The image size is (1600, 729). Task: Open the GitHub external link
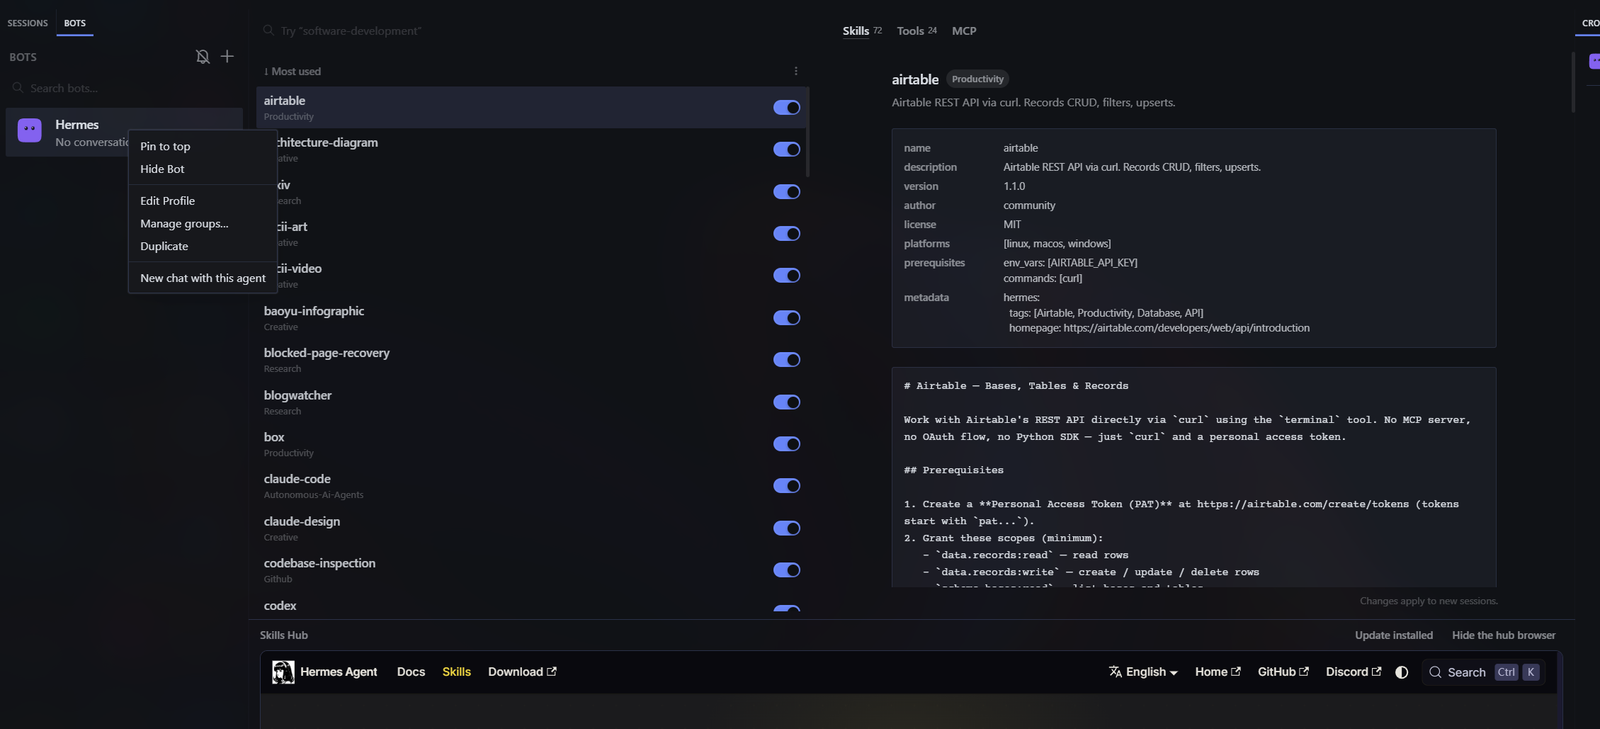[1283, 672]
